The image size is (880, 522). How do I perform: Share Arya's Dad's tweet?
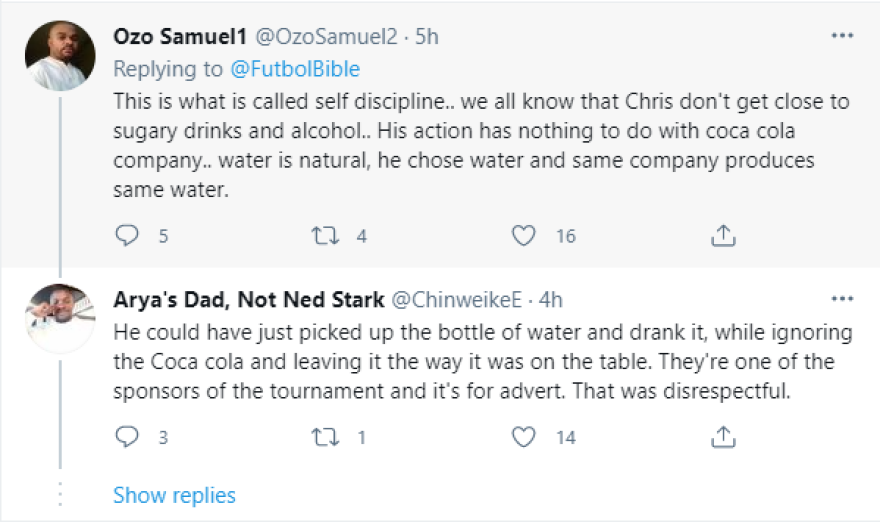(x=723, y=437)
